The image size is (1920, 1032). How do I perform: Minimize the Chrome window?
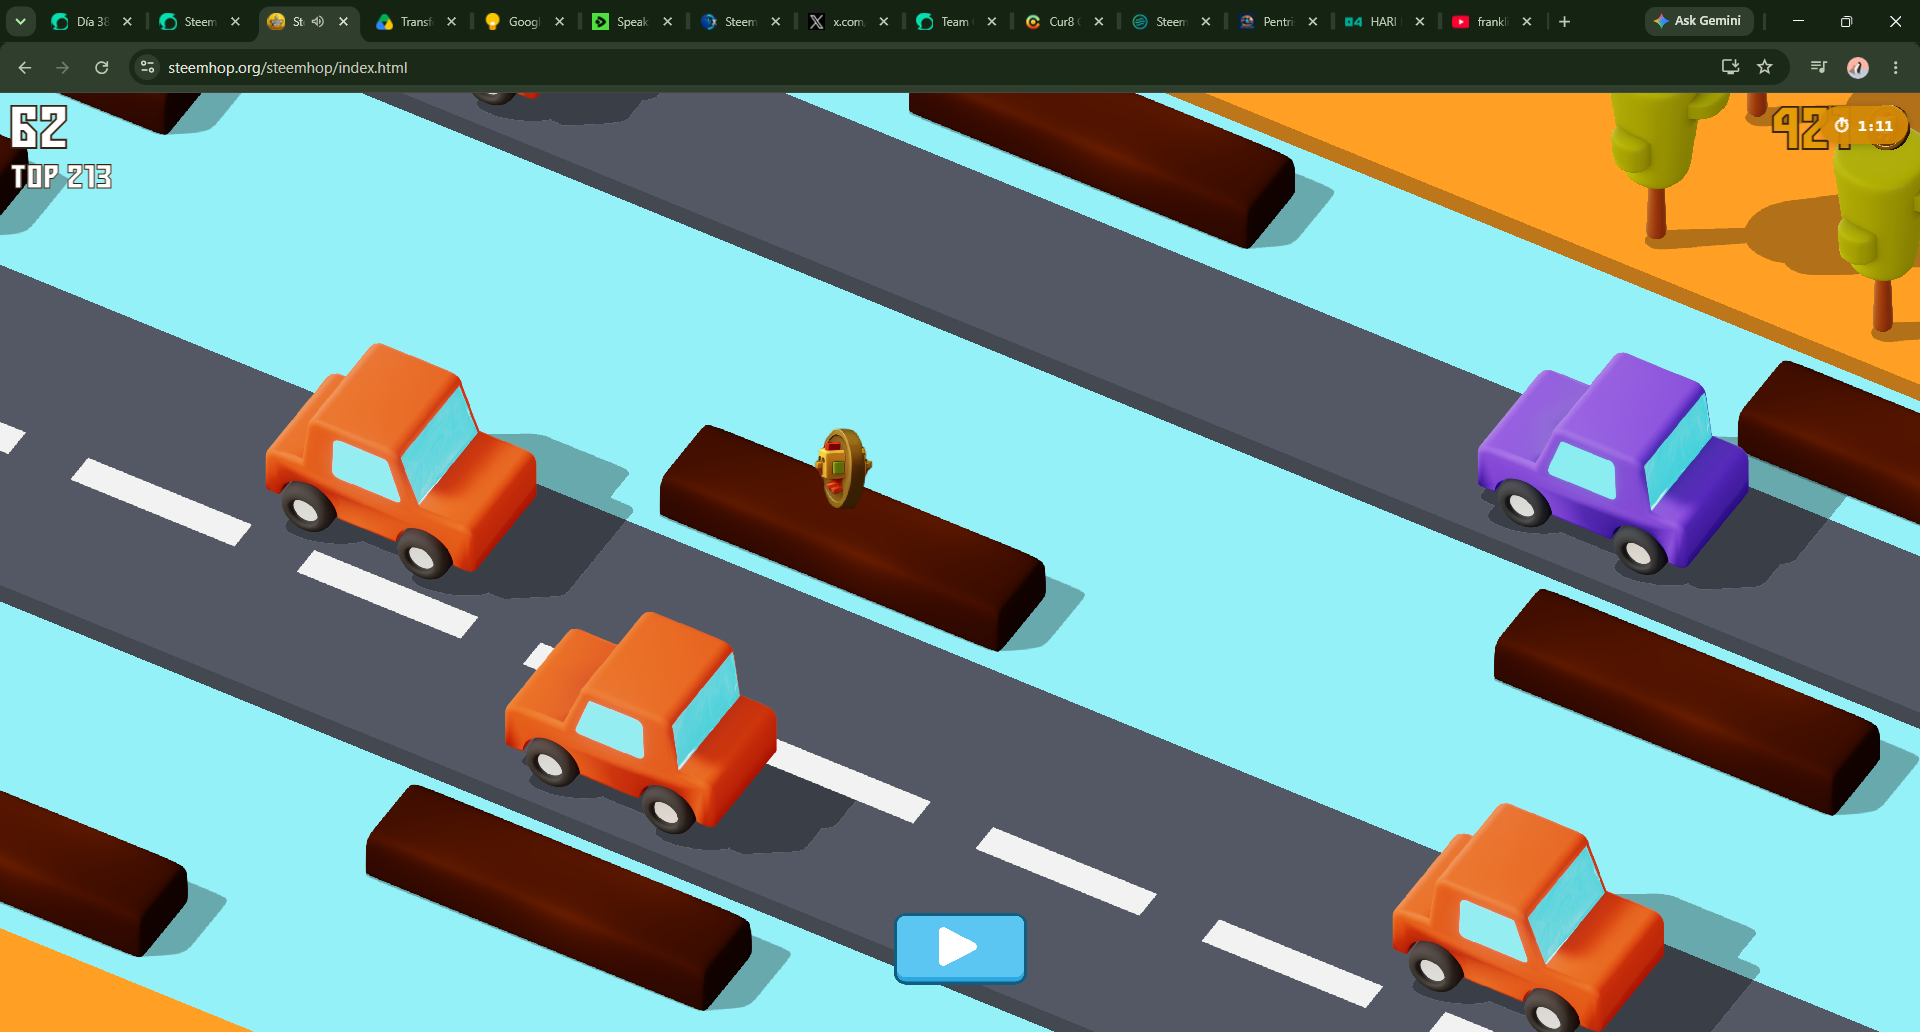(1798, 21)
